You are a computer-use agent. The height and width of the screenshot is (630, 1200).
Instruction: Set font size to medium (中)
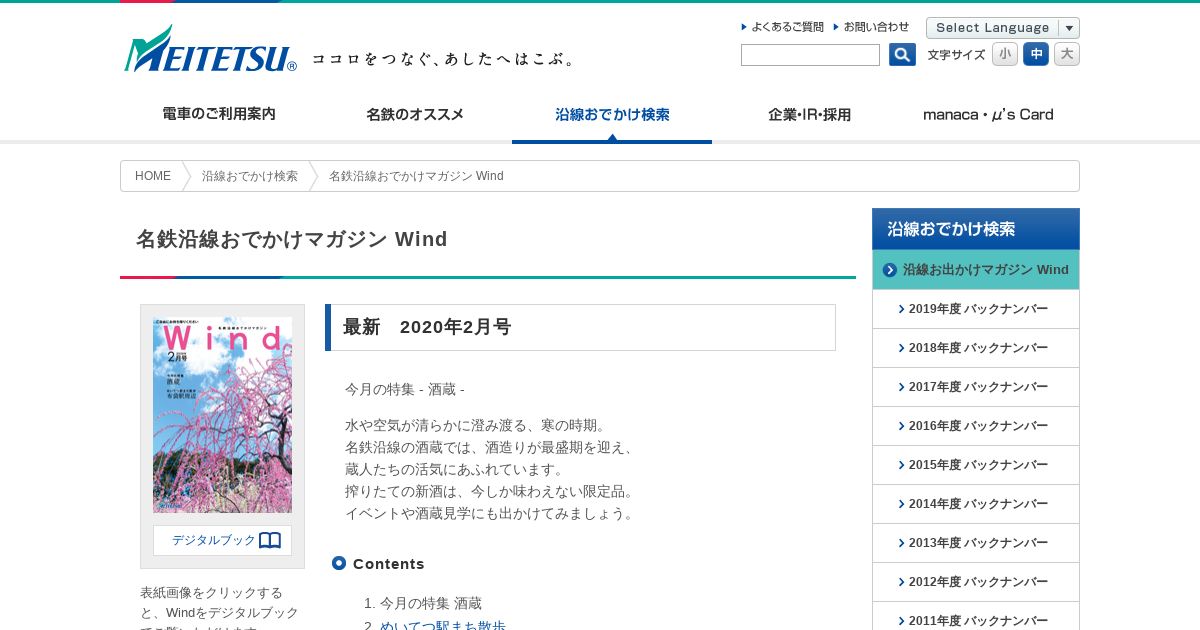tap(1036, 54)
